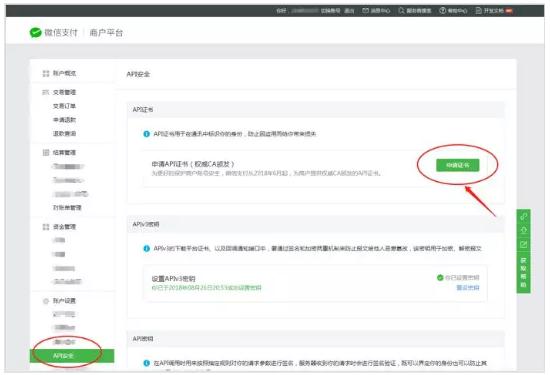Click the upload icon in green side panel
Screen dimensions: 550x375
pyautogui.click(x=523, y=230)
